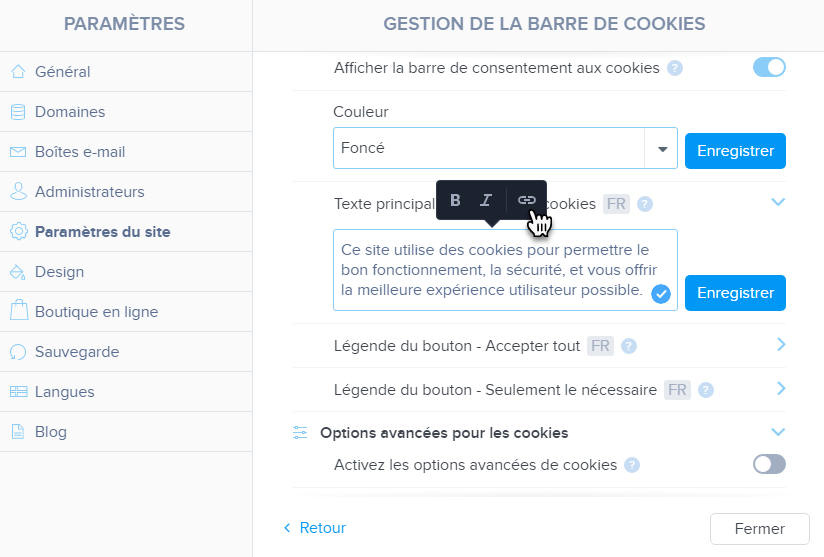Open Boutique en ligne settings

coord(96,312)
